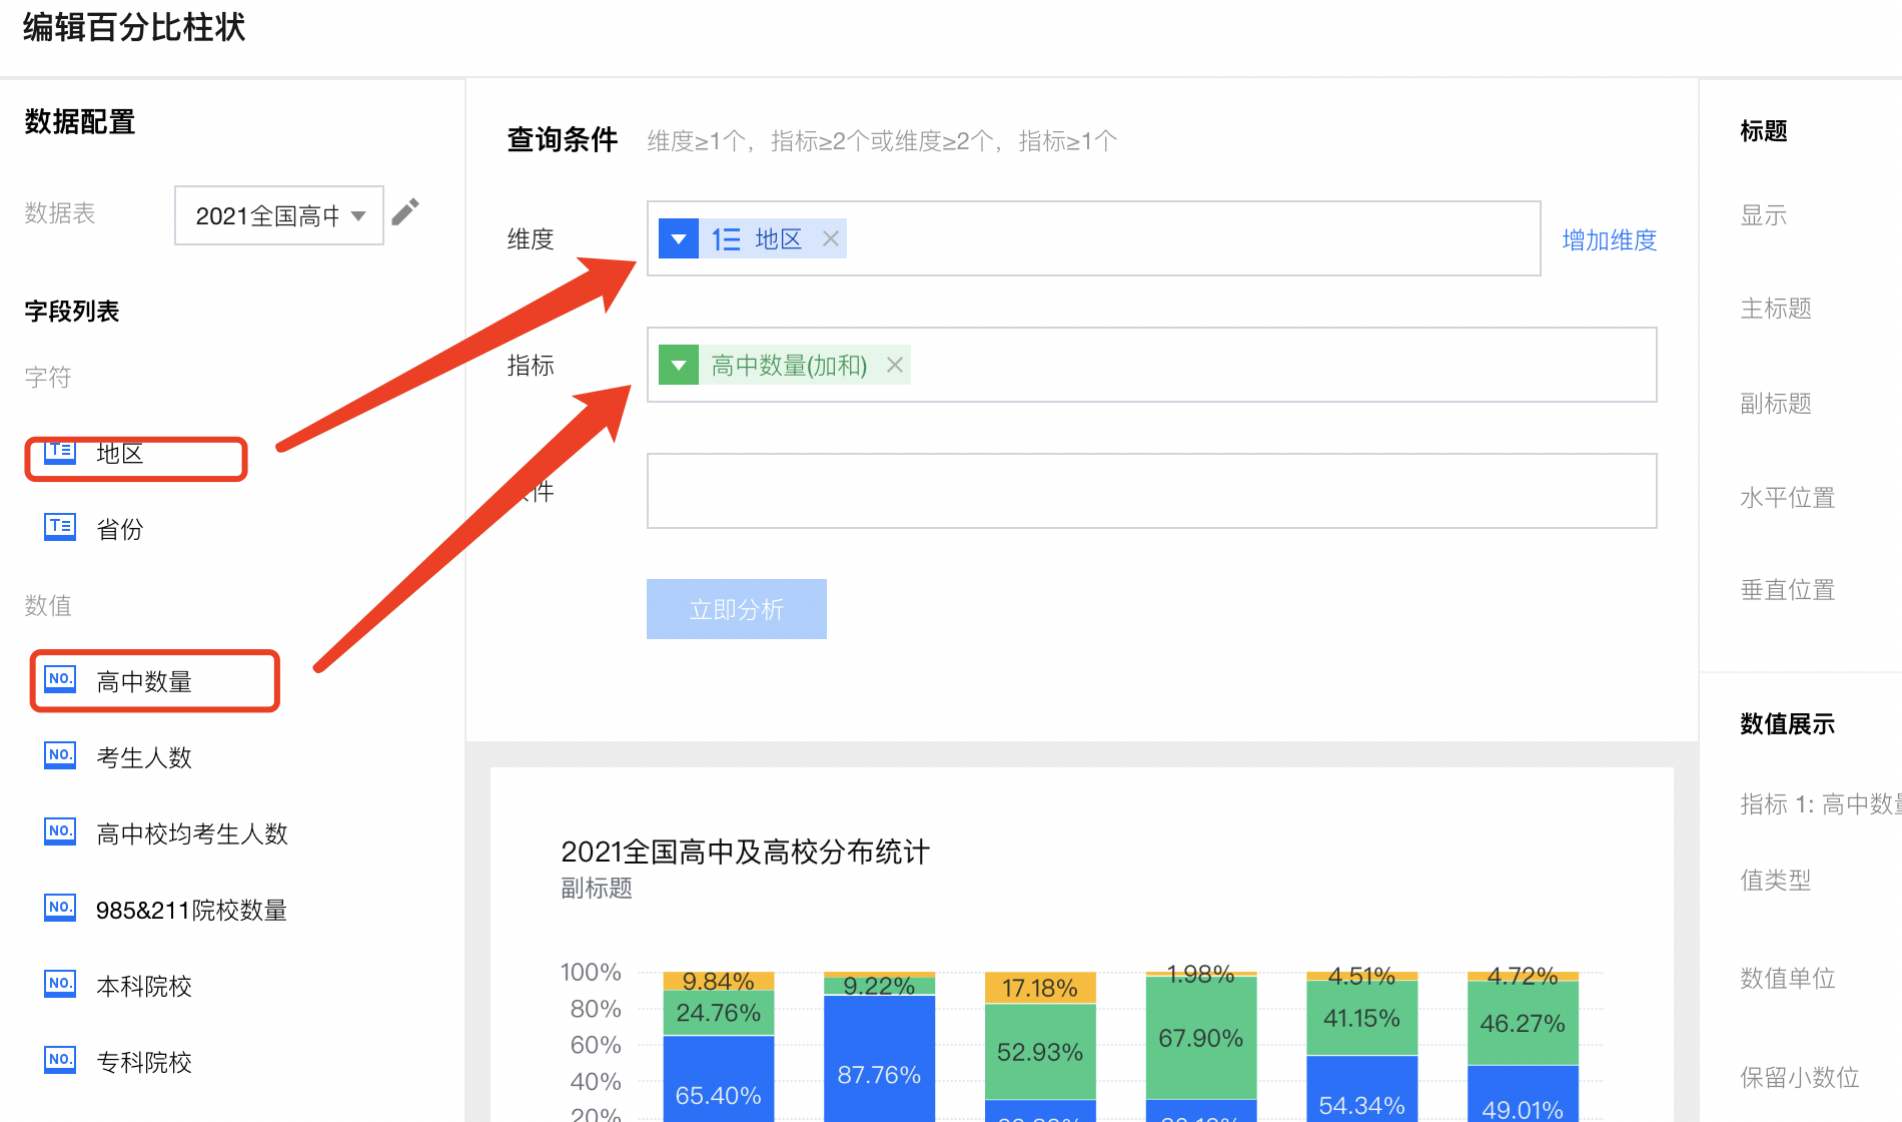The height and width of the screenshot is (1122, 1902).
Task: Open the 2021全国高中 data table dropdown
Action: (x=279, y=215)
